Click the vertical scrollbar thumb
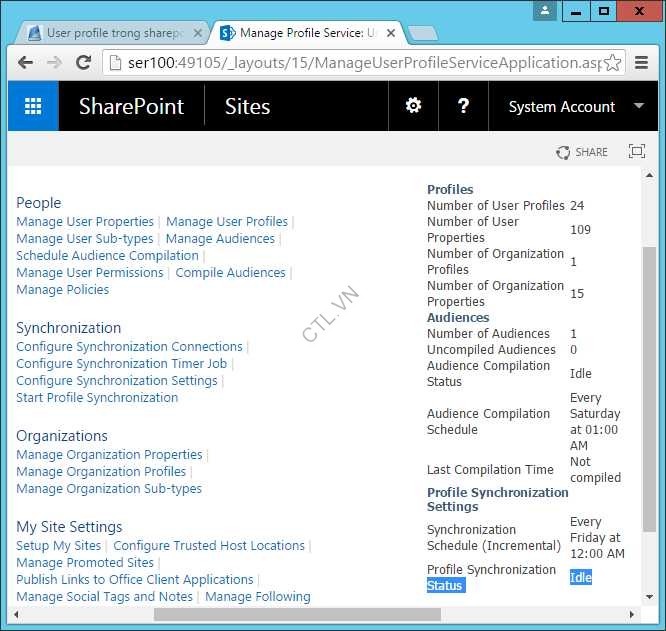The height and width of the screenshot is (631, 666). (x=649, y=389)
